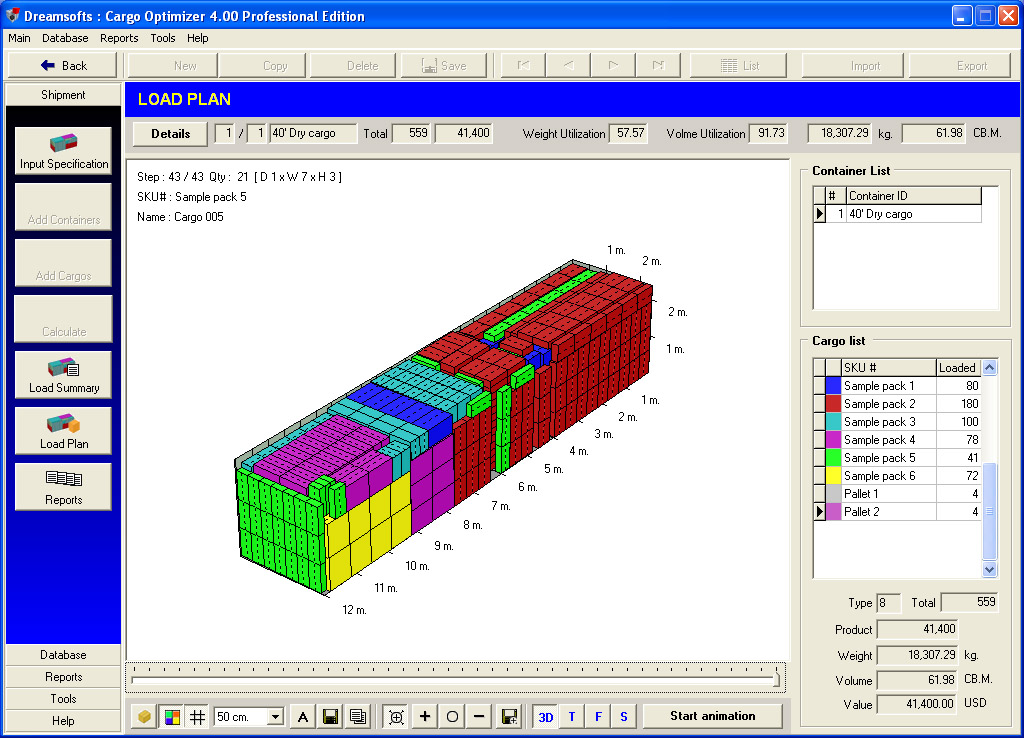Viewport: 1024px width, 738px height.
Task: Click the zoom-to-fit icon
Action: [396, 716]
